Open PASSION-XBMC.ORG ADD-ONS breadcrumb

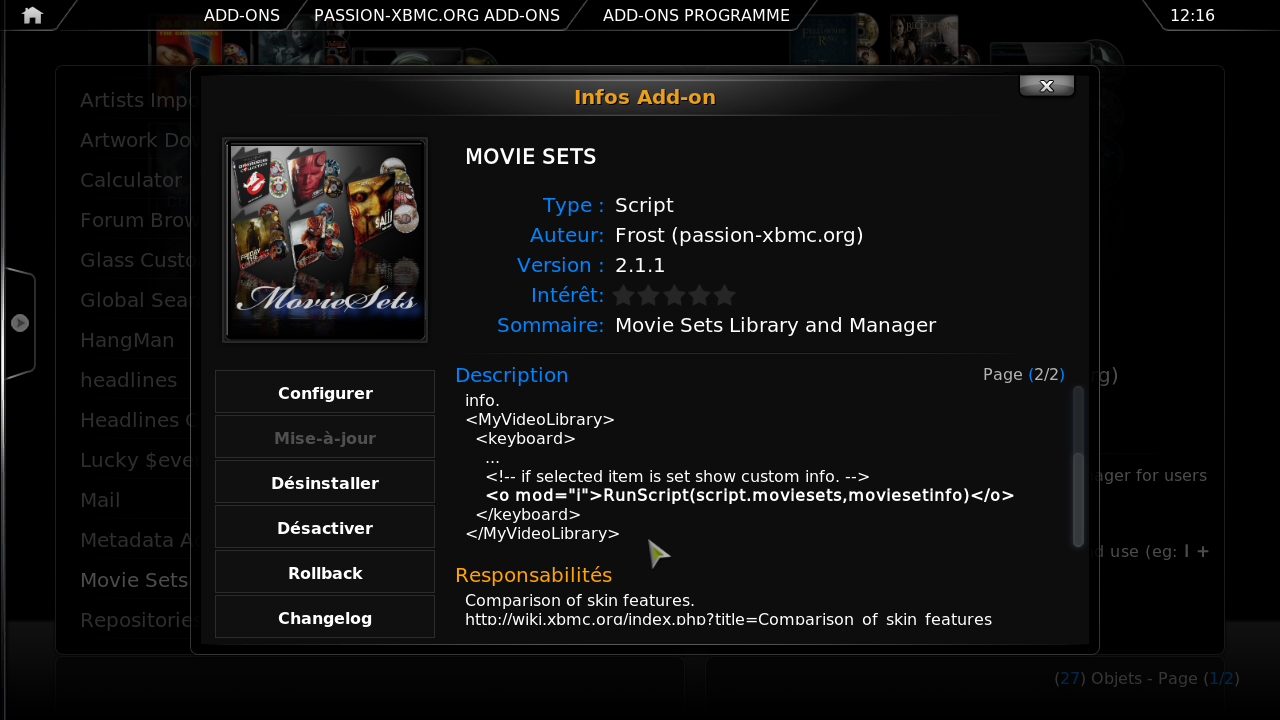[437, 15]
